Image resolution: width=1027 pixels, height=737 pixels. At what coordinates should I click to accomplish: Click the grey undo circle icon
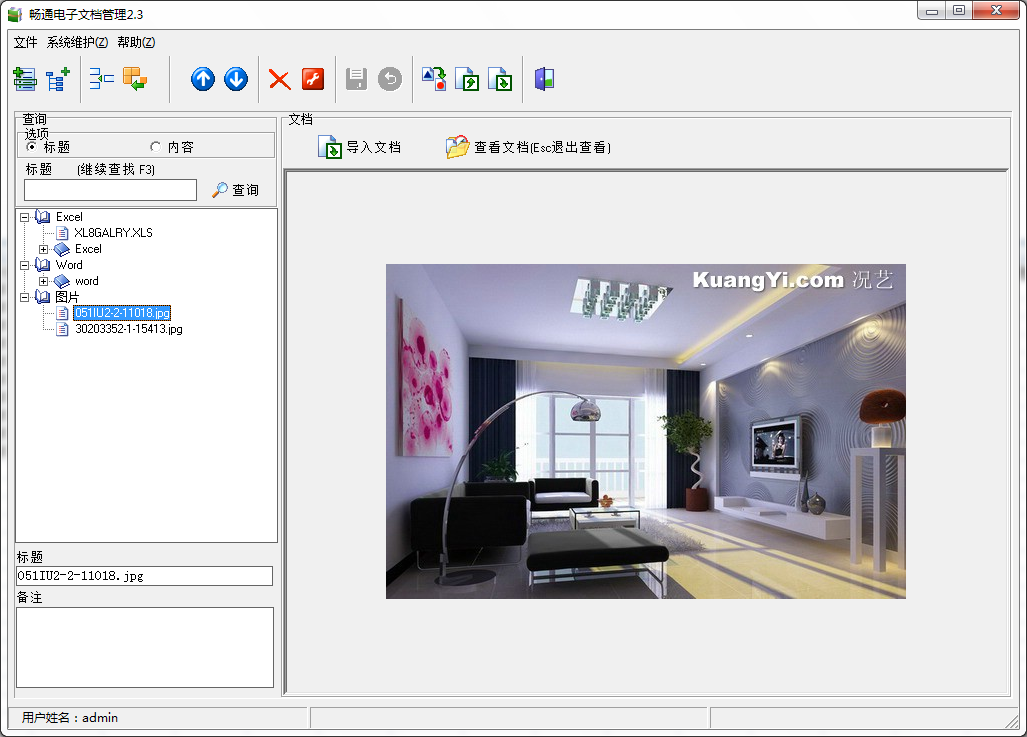pyautogui.click(x=390, y=79)
